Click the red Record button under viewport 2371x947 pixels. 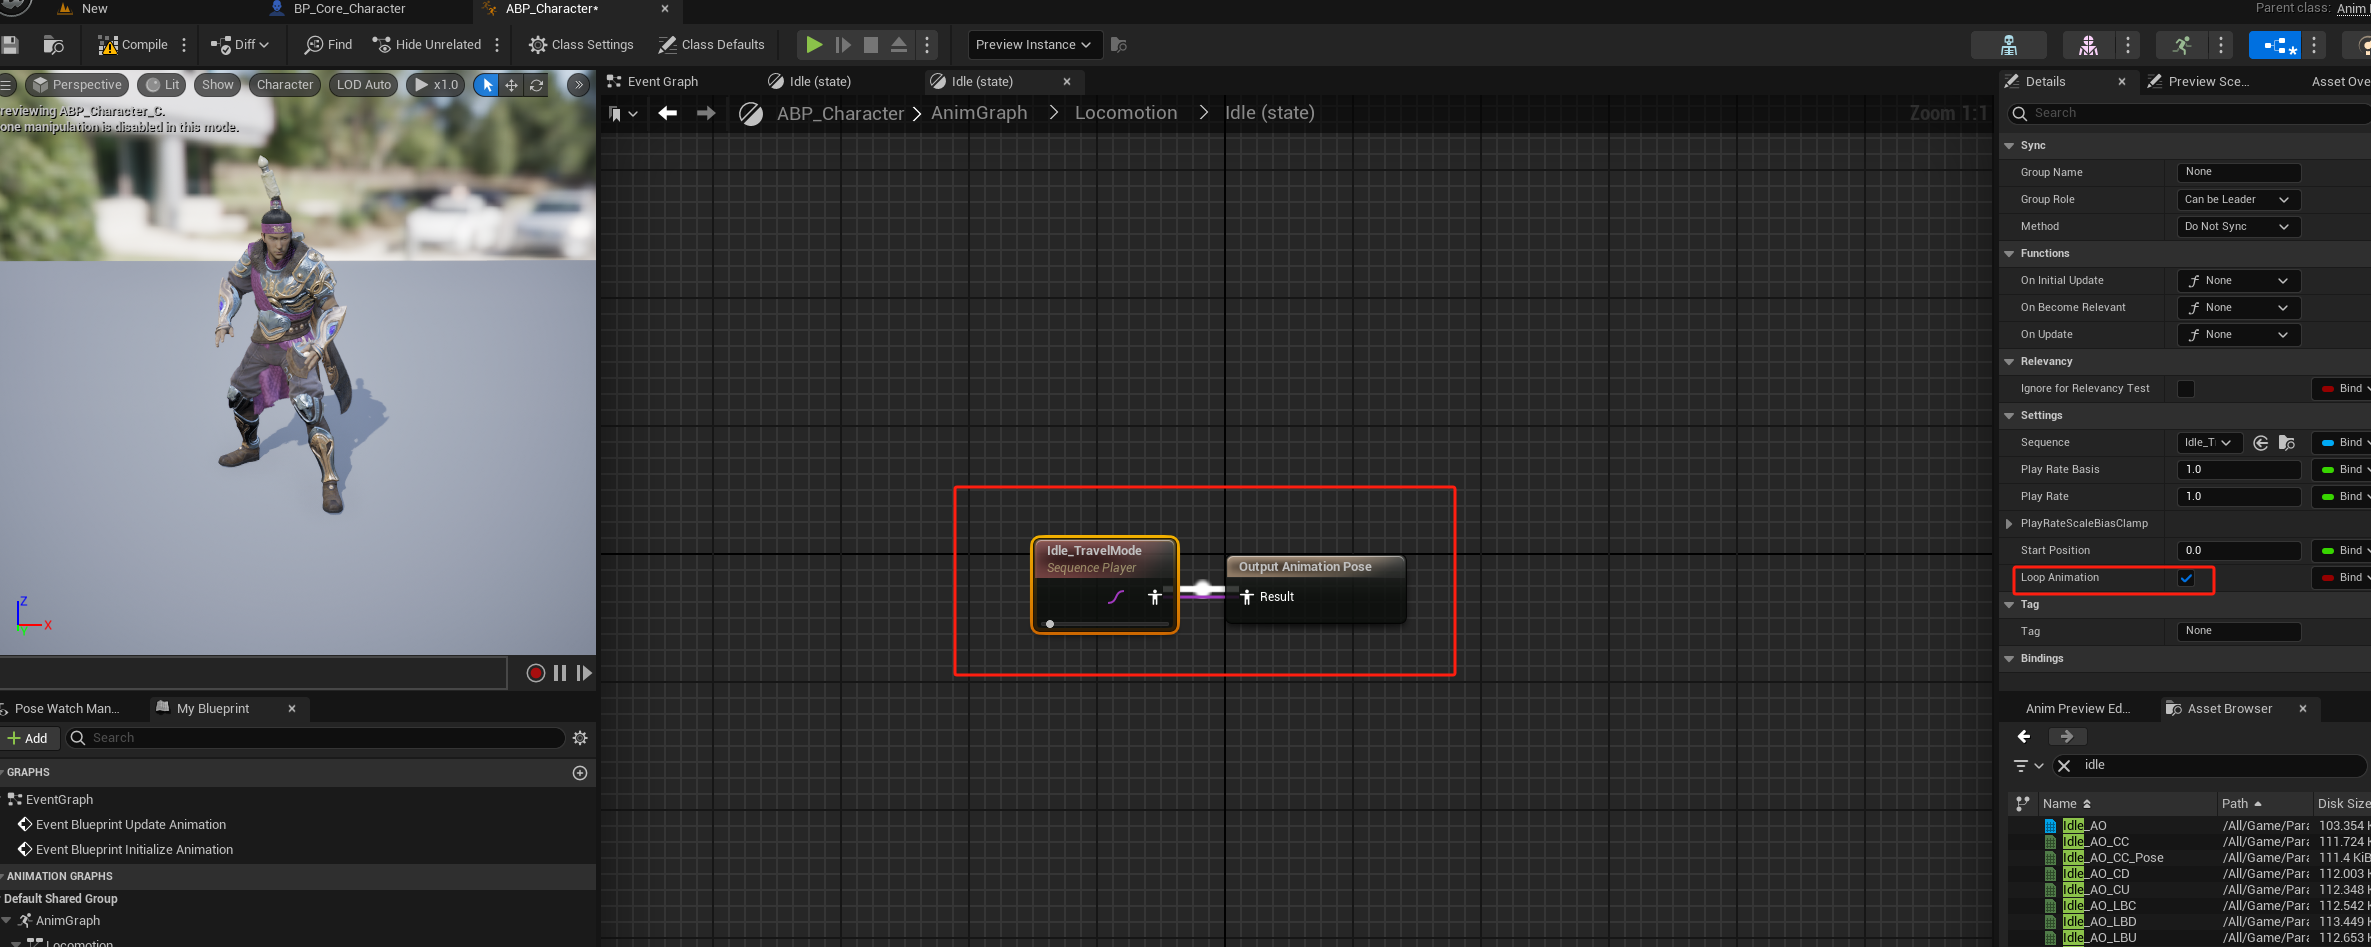point(535,673)
